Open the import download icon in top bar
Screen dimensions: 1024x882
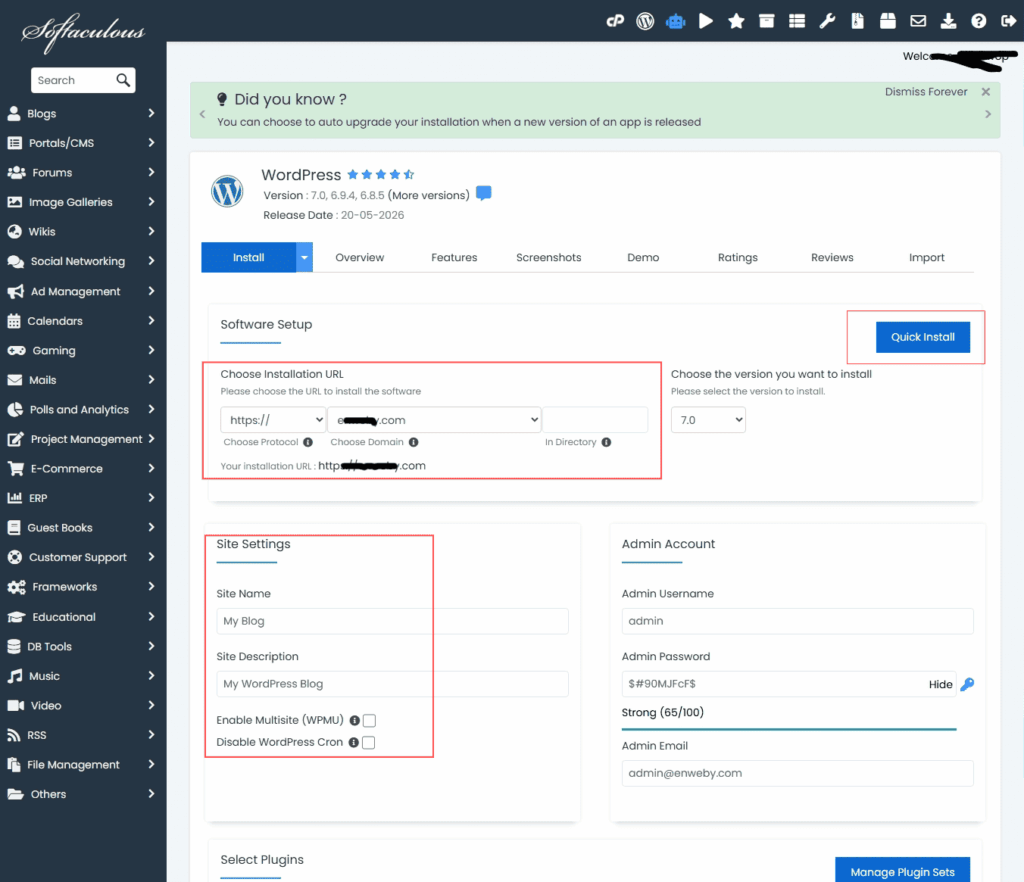coord(948,22)
